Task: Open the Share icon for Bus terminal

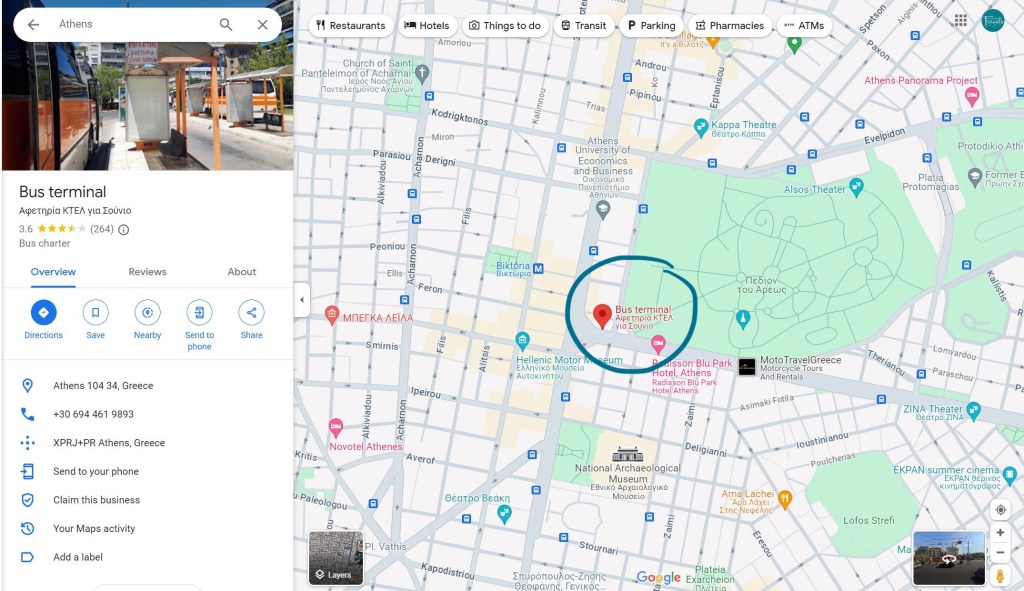Action: [x=251, y=312]
